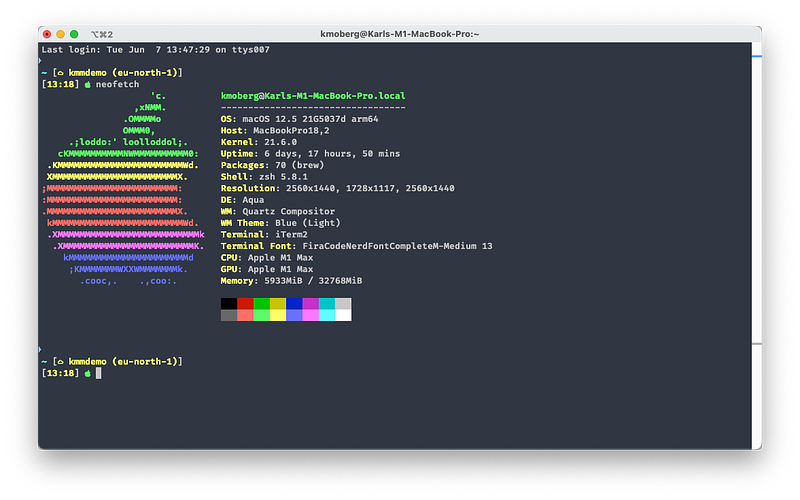
Task: Click the bright blue (periwinkle) palette block
Action: (x=294, y=315)
